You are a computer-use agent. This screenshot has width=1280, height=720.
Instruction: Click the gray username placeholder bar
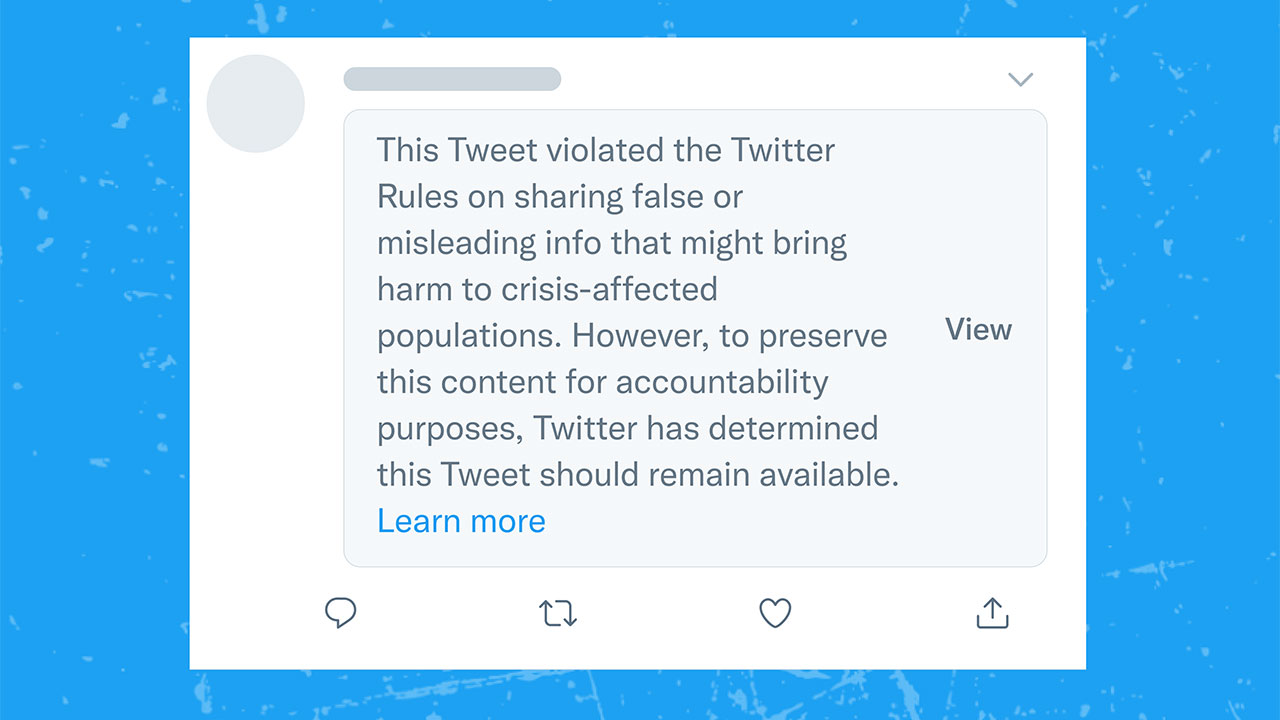[x=452, y=79]
